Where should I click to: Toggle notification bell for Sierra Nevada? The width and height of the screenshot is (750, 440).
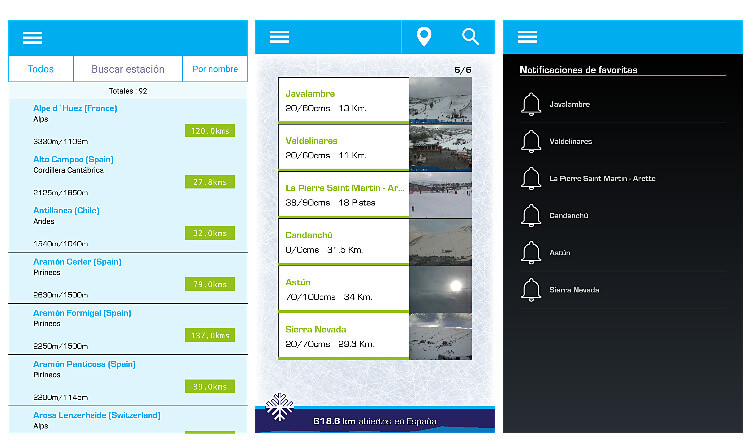tap(531, 290)
